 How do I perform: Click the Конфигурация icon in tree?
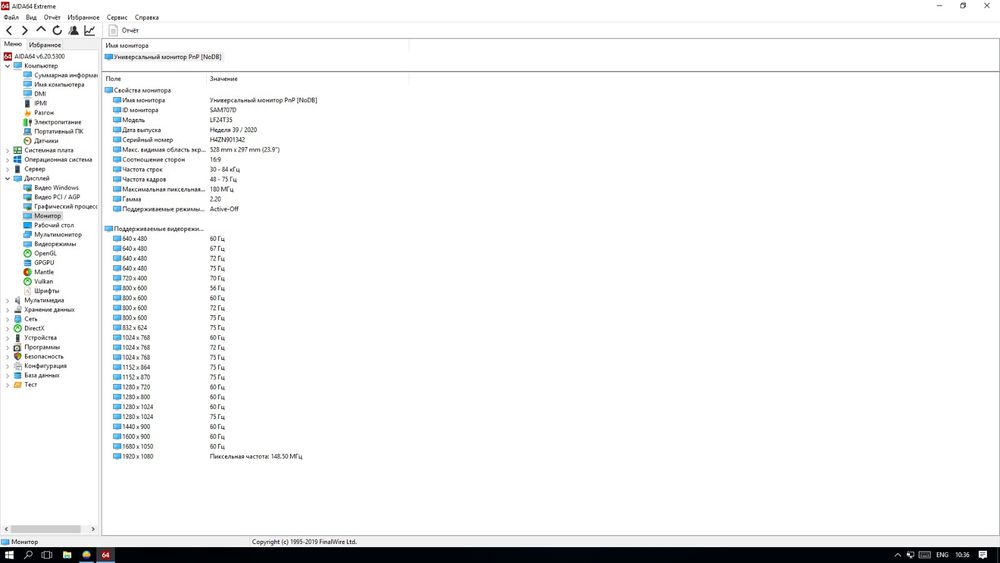click(x=18, y=366)
